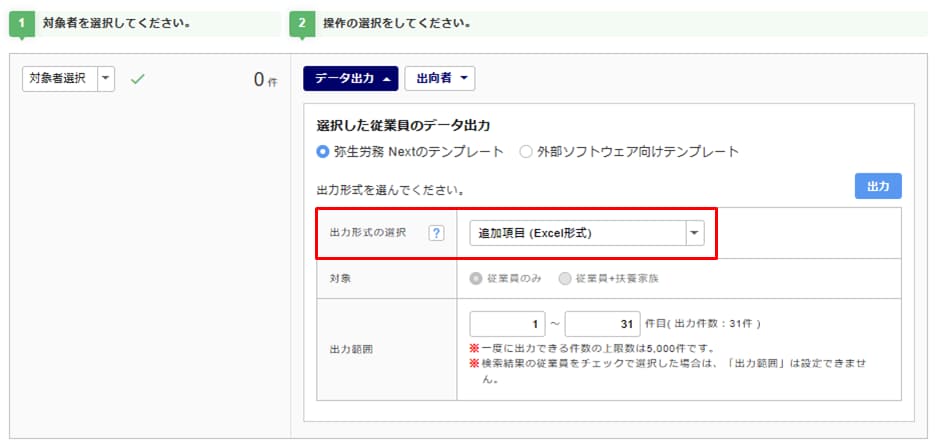Click the 出力形式の選択 label
Image resolution: width=938 pixels, height=448 pixels.
click(x=367, y=233)
